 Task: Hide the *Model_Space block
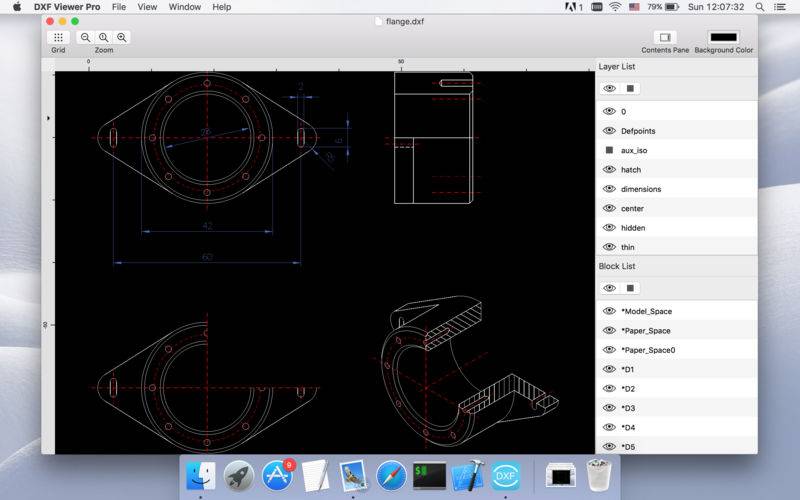coord(609,311)
